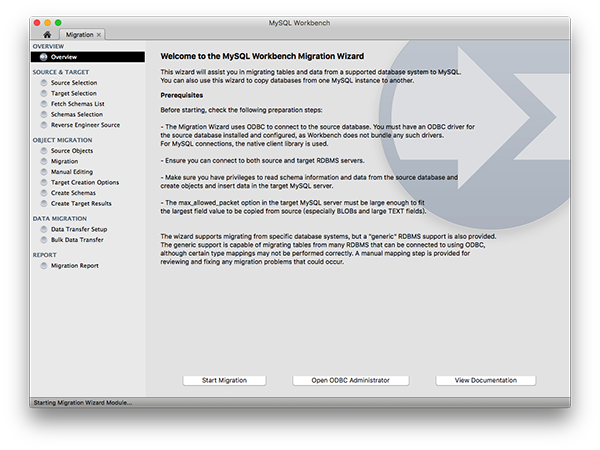
Task: Click the Source Selection step bullet icon
Action: click(44, 83)
